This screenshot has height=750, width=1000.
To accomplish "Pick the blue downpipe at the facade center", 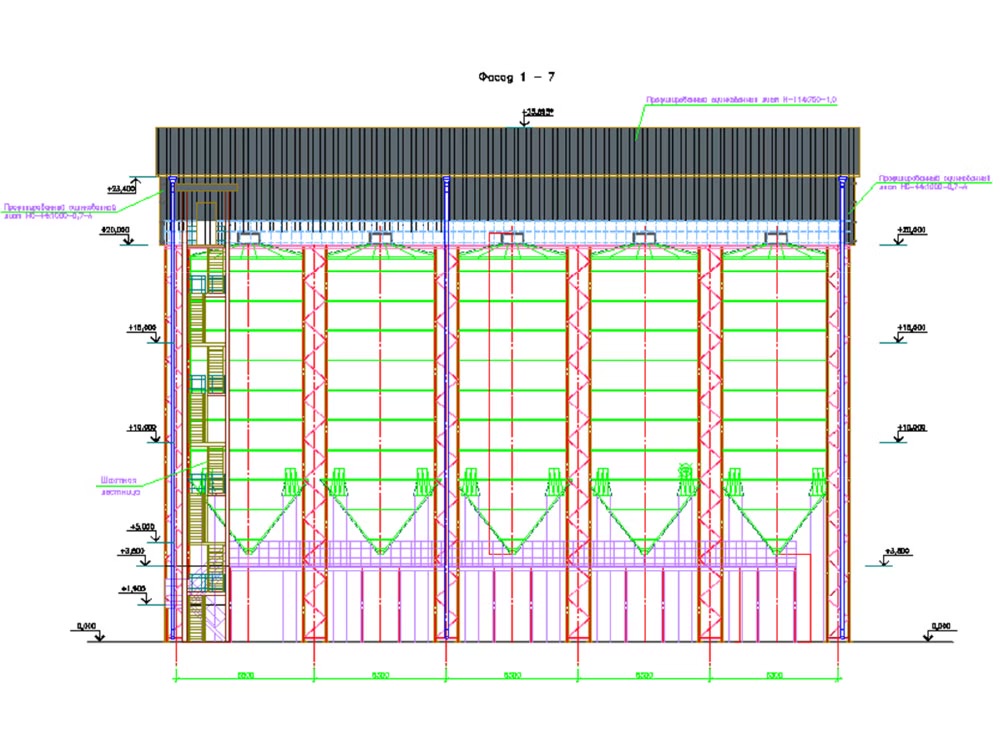I will click(x=446, y=408).
